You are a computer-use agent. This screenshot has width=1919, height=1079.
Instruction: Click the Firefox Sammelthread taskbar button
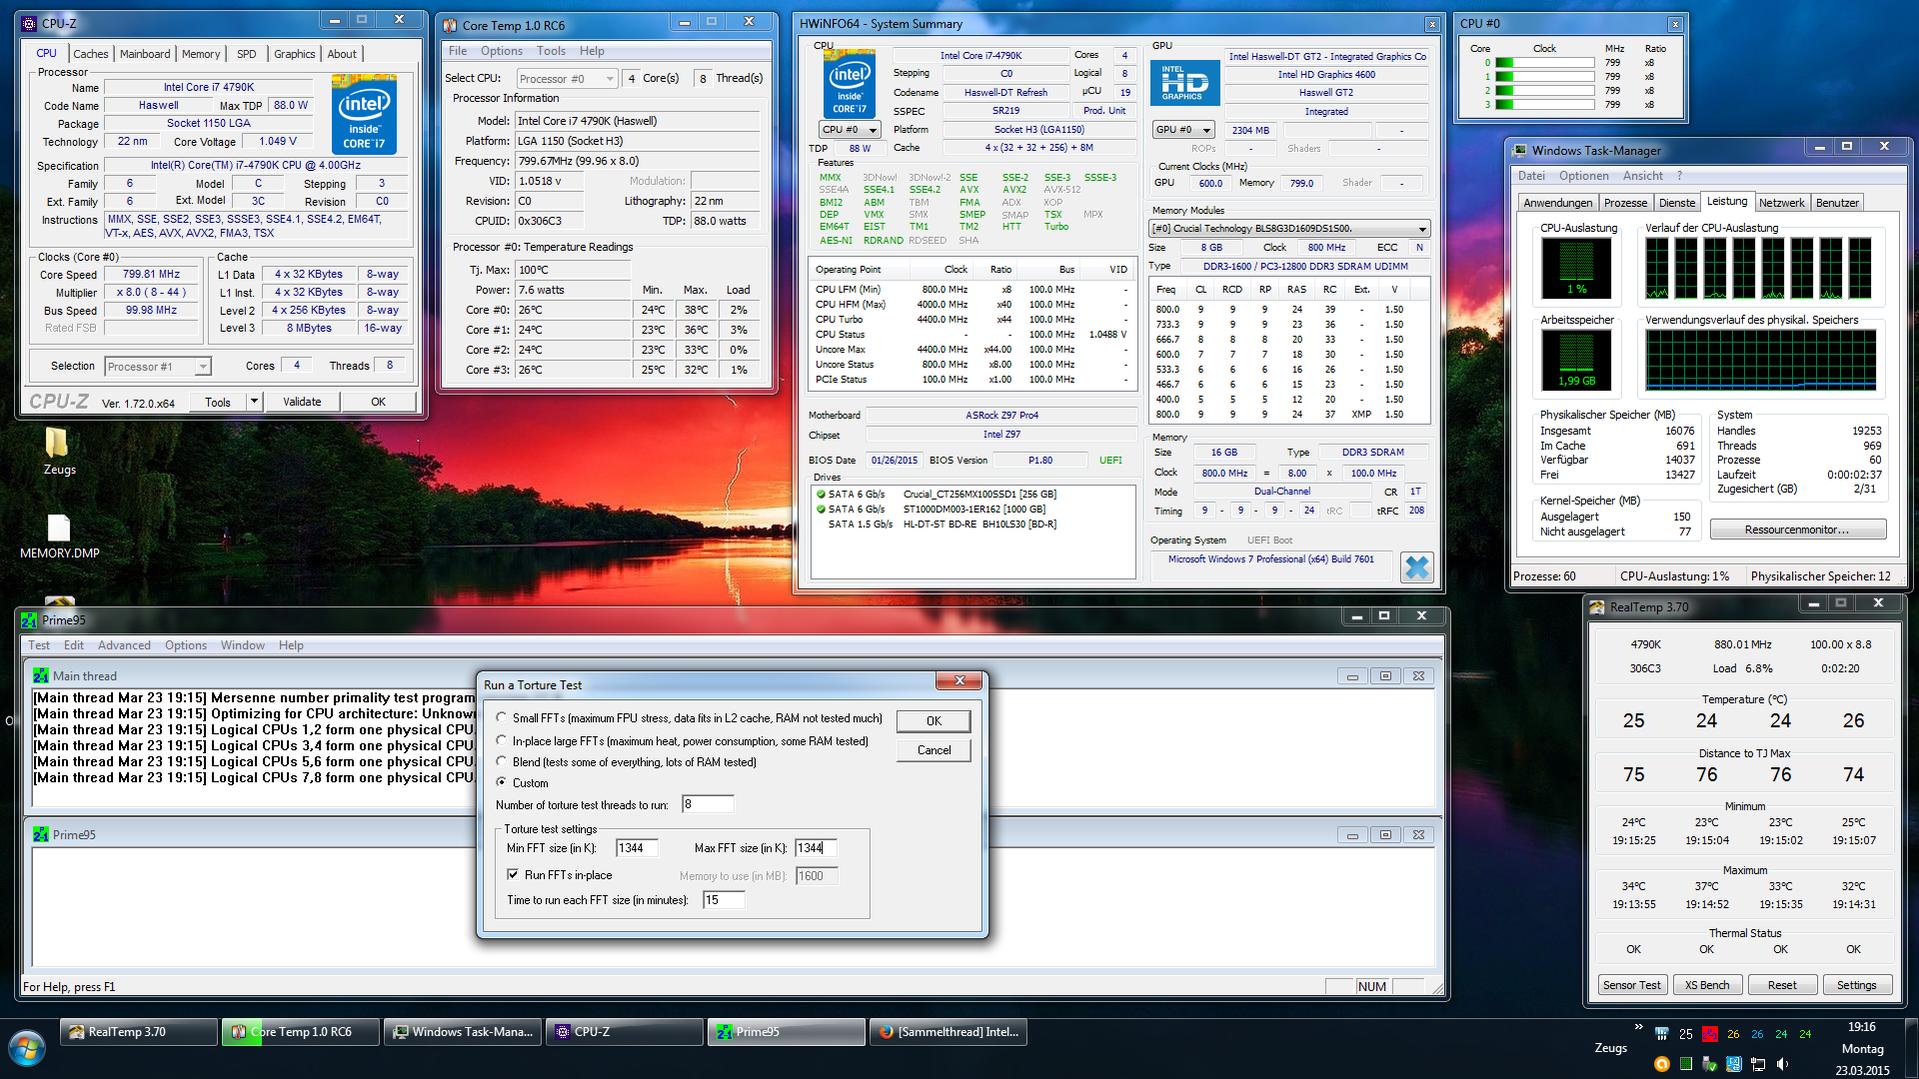[948, 1032]
